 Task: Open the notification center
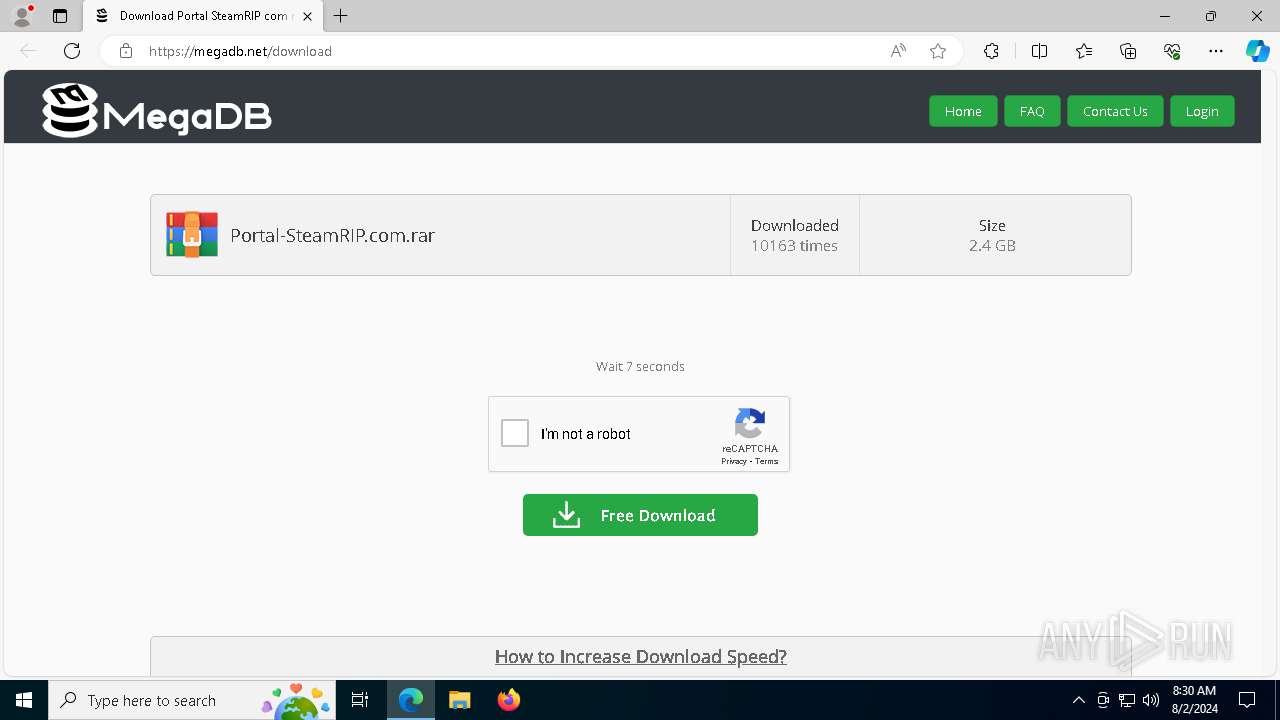pos(1247,700)
